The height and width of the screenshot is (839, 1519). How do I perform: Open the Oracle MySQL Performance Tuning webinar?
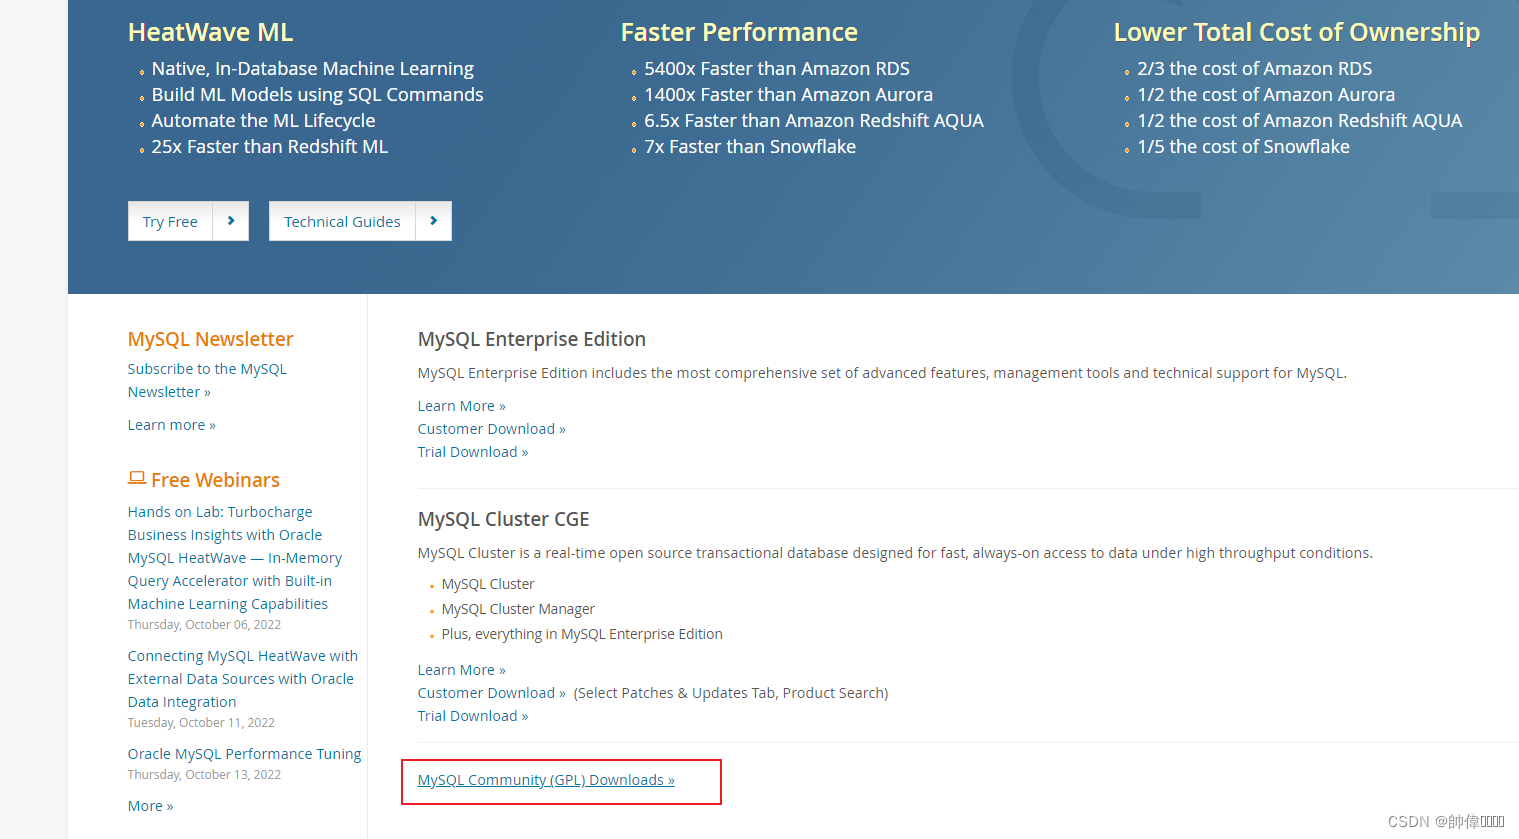(244, 753)
